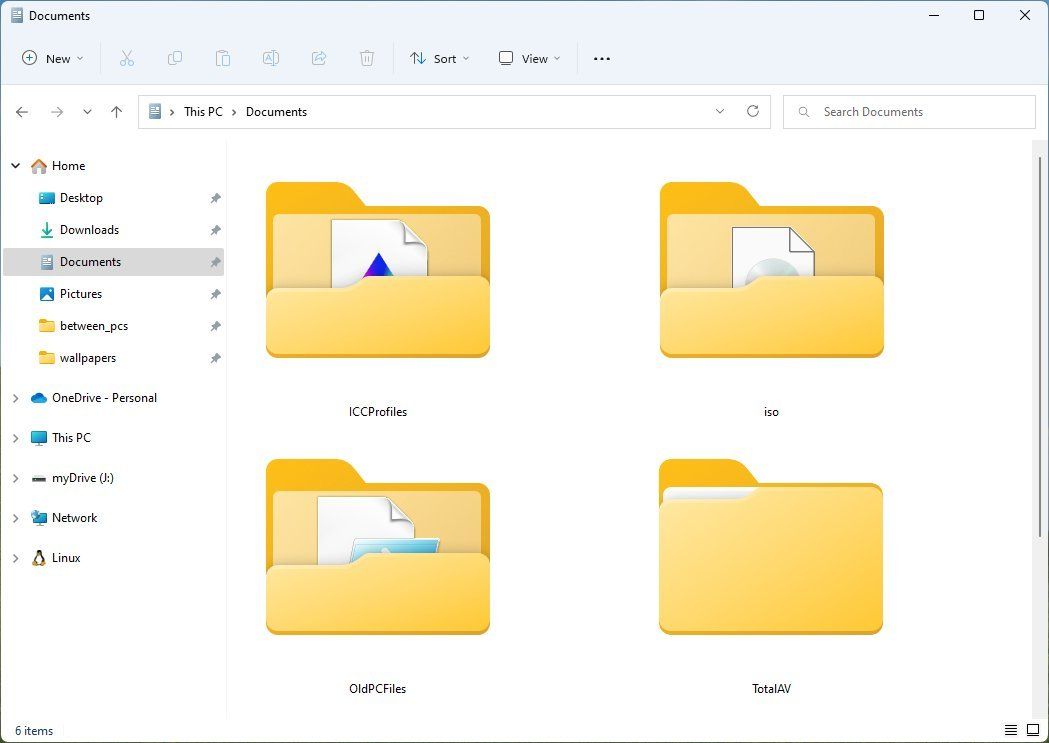Unpin Downloads from the sidebar
The image size is (1049, 743).
pyautogui.click(x=215, y=230)
